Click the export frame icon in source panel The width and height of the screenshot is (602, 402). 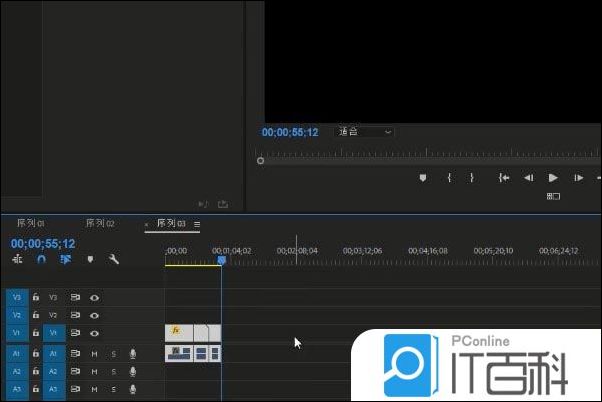pos(223,204)
